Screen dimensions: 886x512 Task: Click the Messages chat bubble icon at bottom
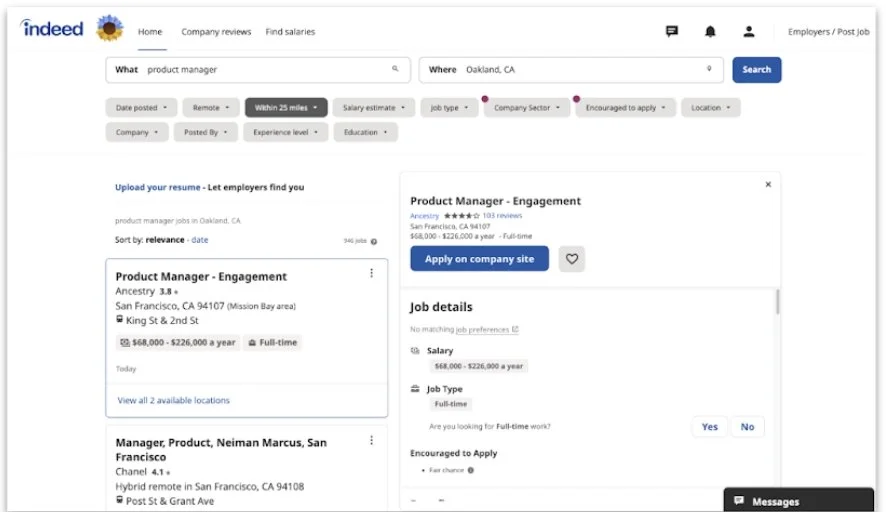(x=739, y=501)
